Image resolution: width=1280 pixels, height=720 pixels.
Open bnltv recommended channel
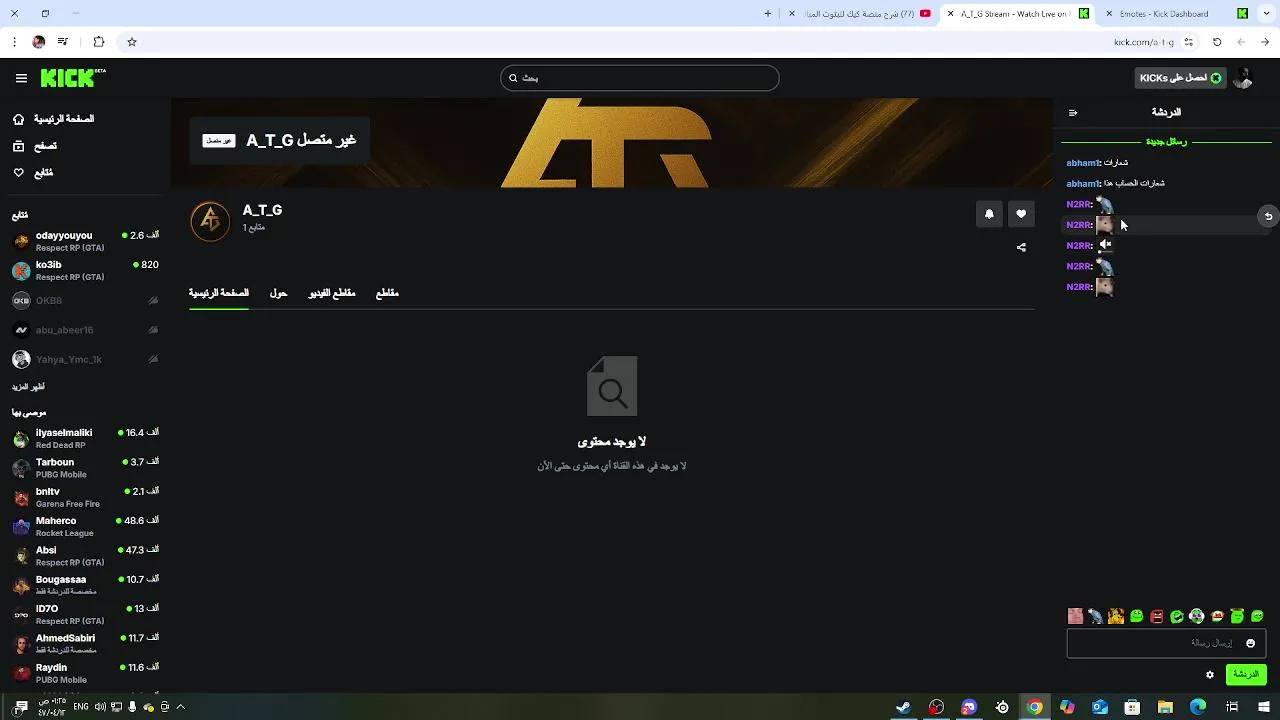click(86, 497)
